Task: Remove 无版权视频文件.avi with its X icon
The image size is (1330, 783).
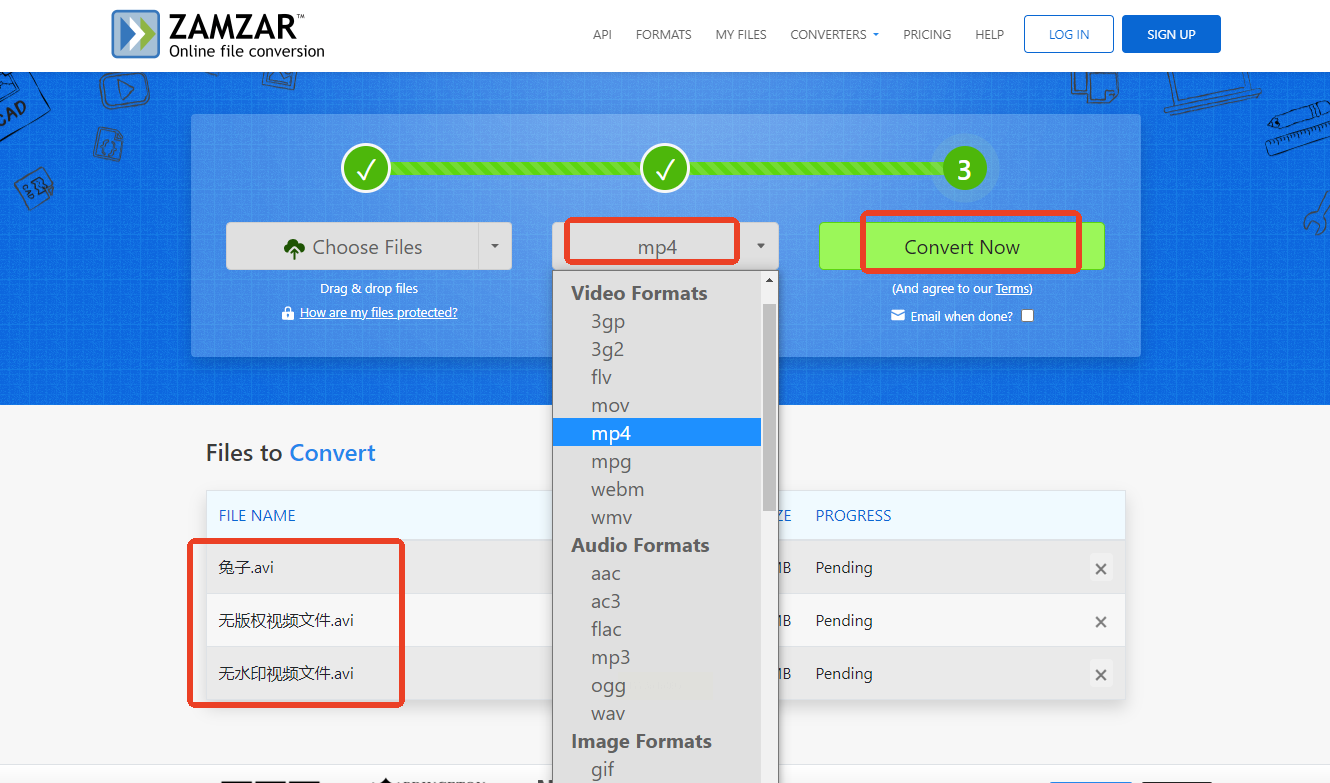Action: click(x=1101, y=621)
